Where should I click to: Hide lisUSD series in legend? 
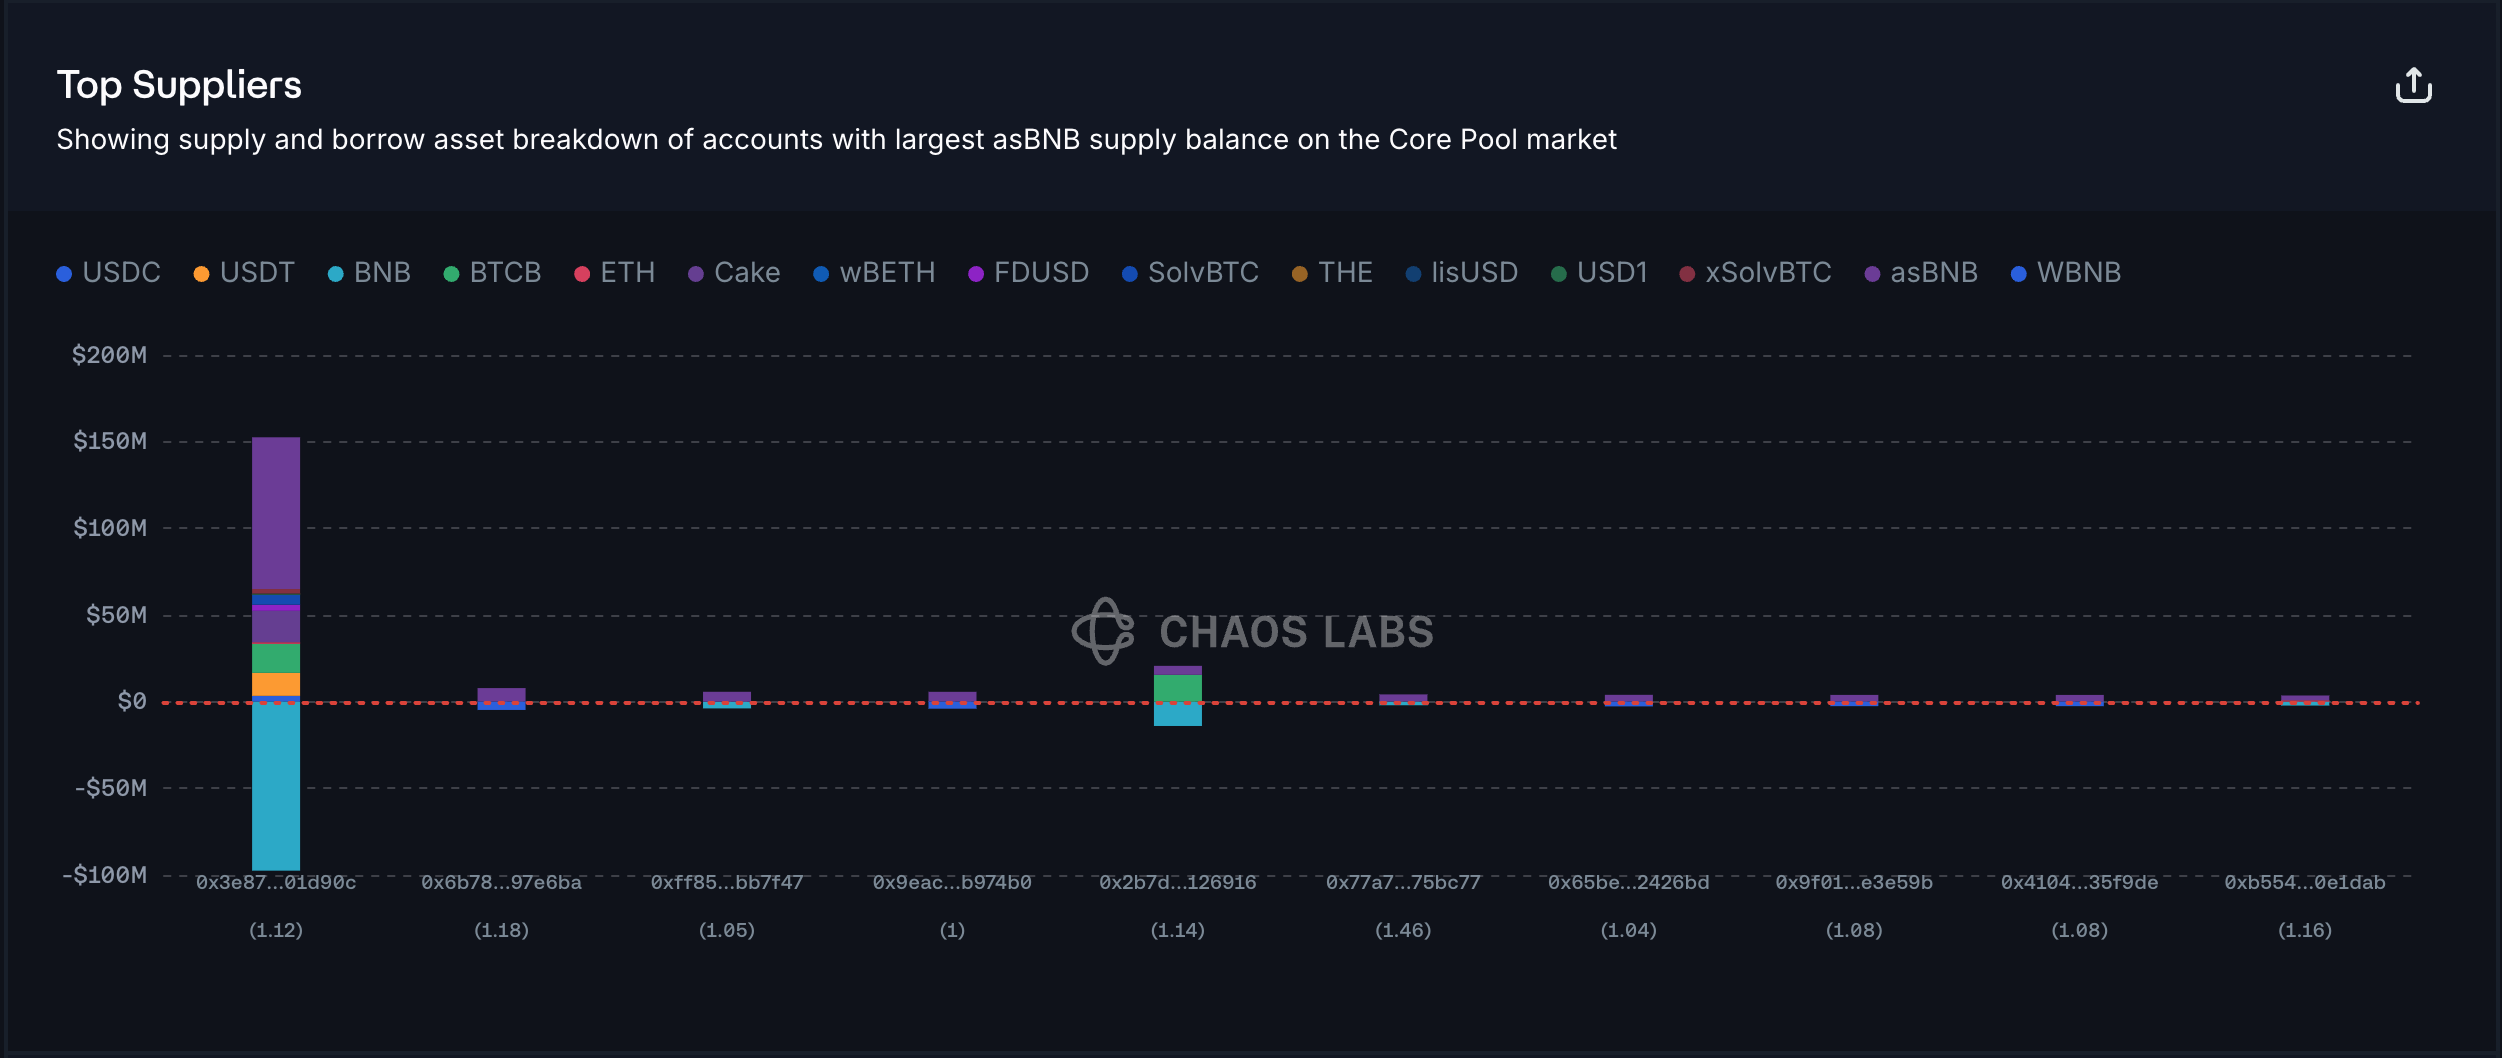(1462, 273)
